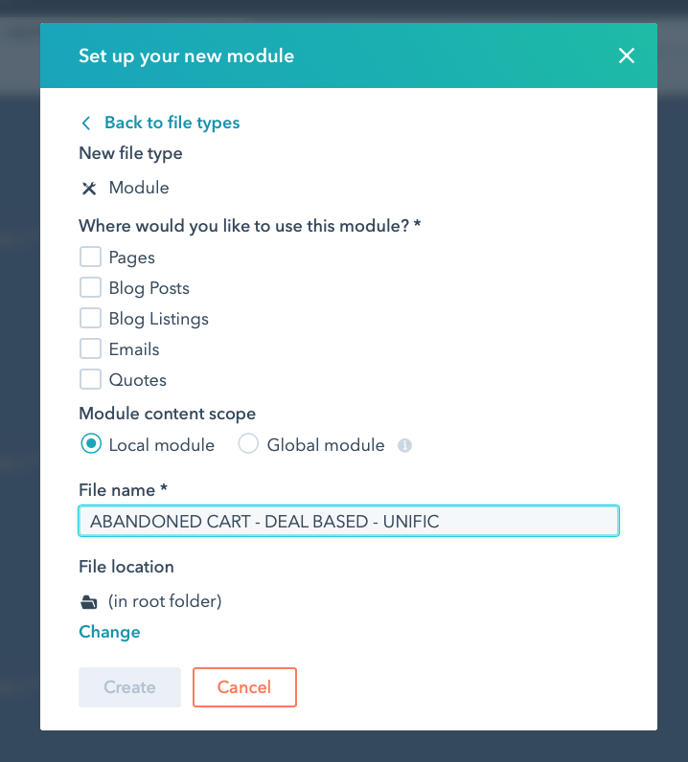The image size is (688, 762).
Task: Click the Create button
Action: (x=130, y=687)
